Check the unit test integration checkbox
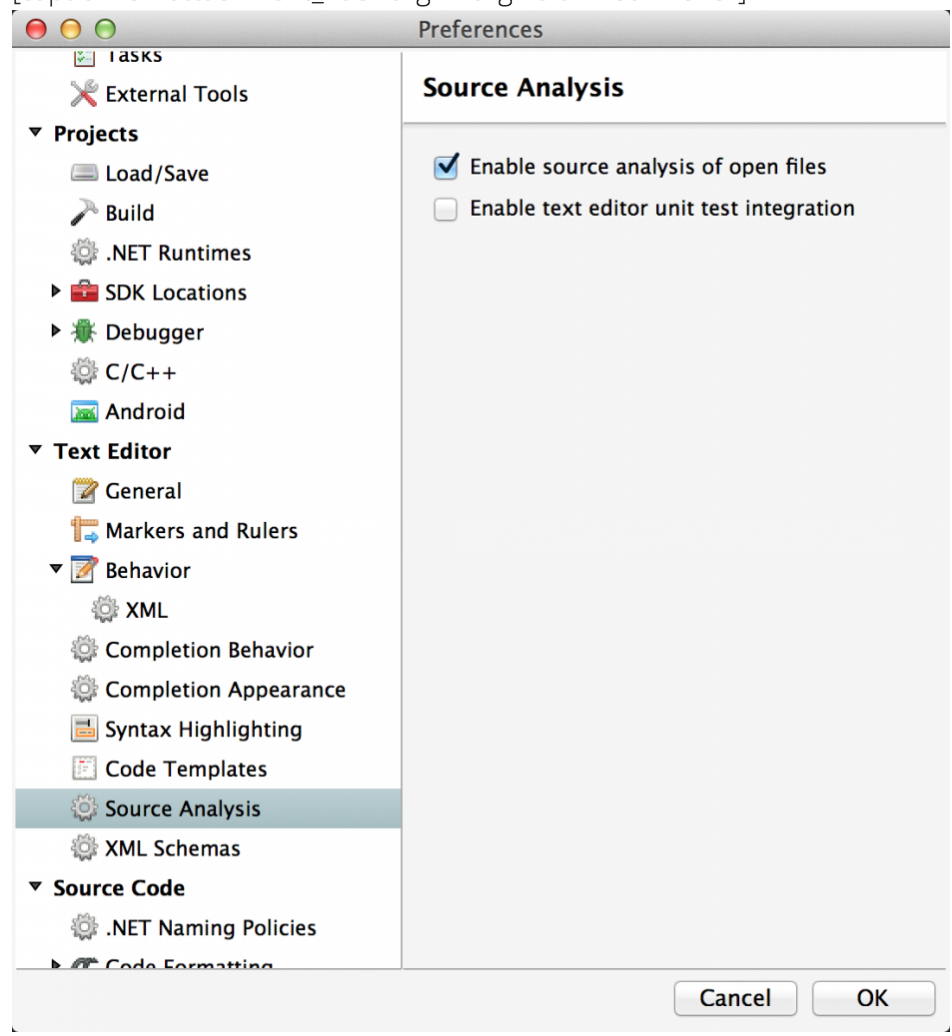The height and width of the screenshot is (1036, 952). (446, 208)
